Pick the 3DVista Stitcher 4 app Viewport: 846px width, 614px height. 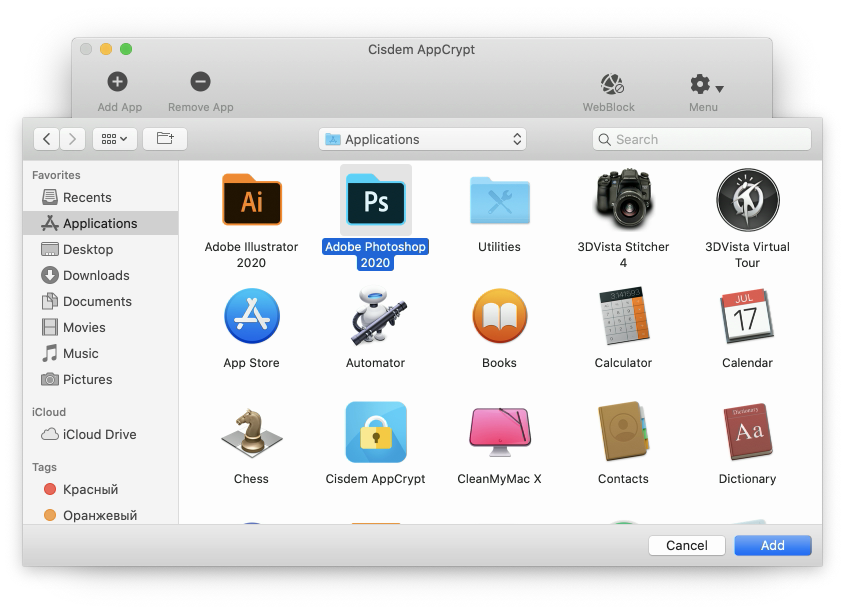point(623,201)
